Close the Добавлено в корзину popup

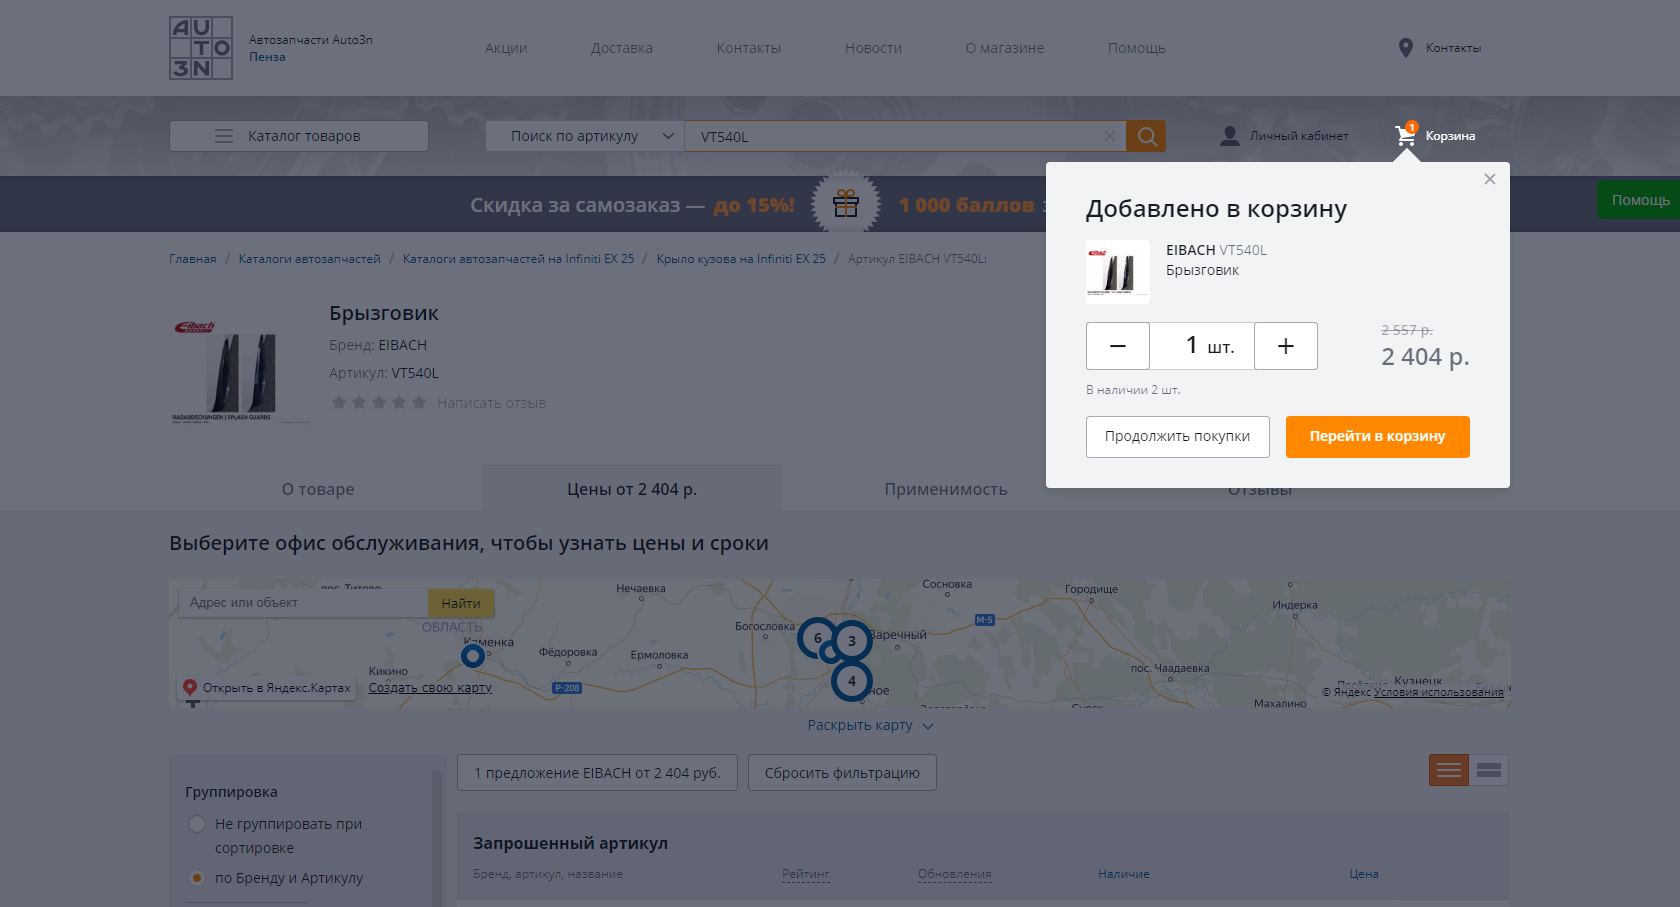[1490, 179]
